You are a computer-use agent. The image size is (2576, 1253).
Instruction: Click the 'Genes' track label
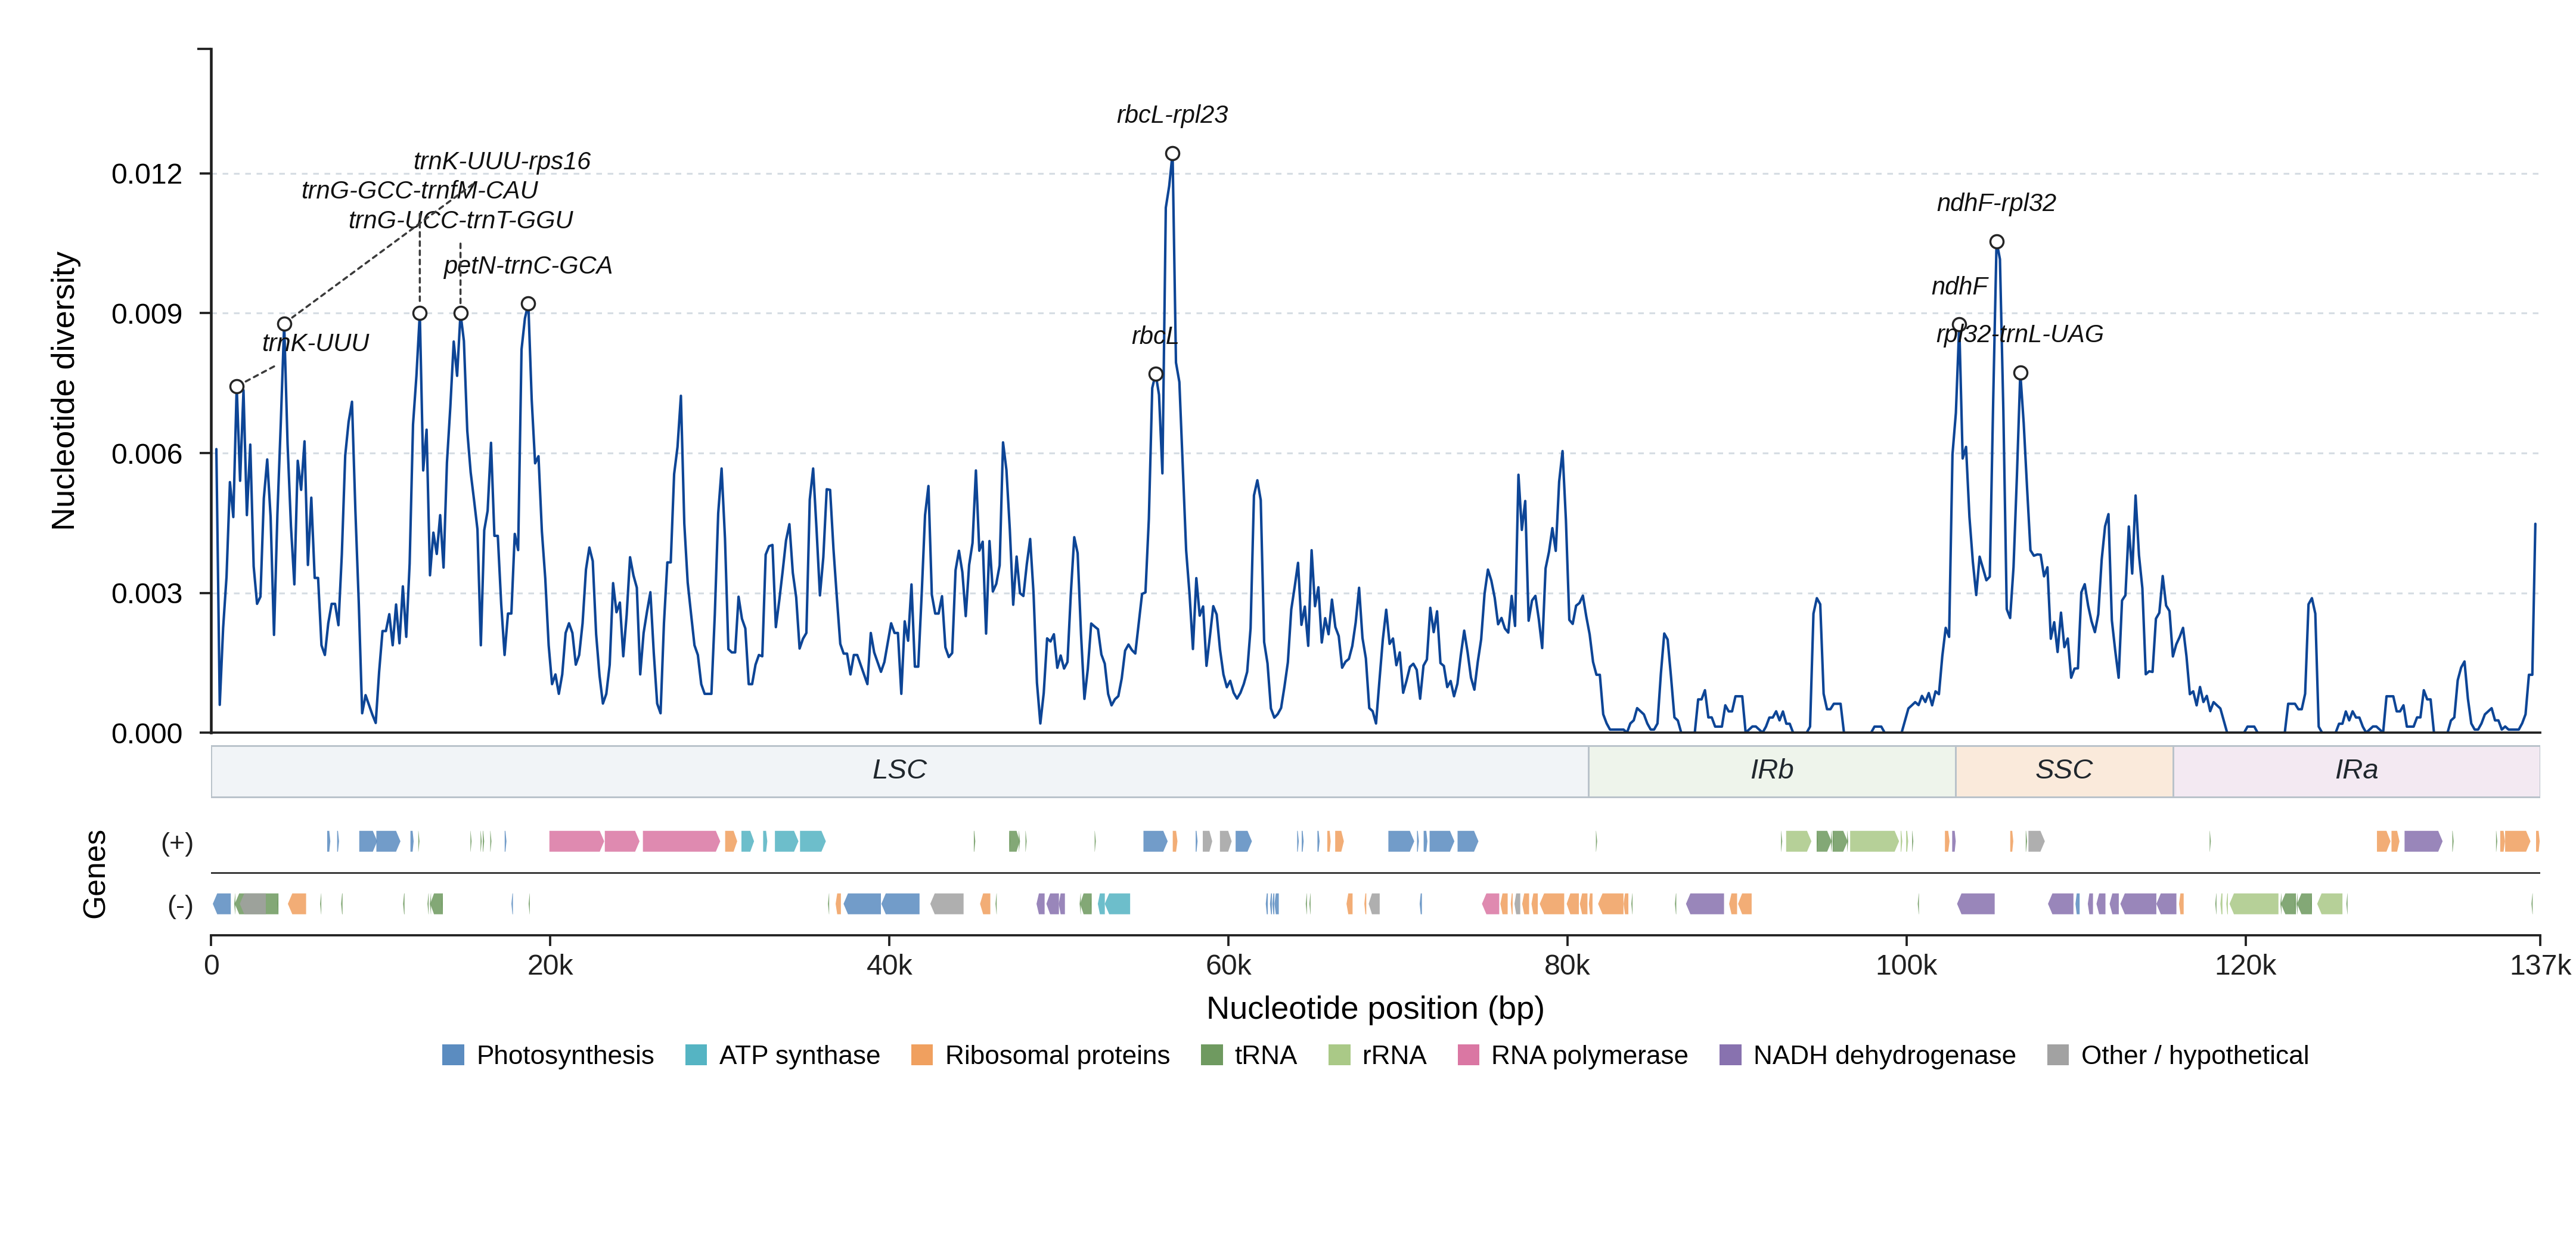pos(94,874)
